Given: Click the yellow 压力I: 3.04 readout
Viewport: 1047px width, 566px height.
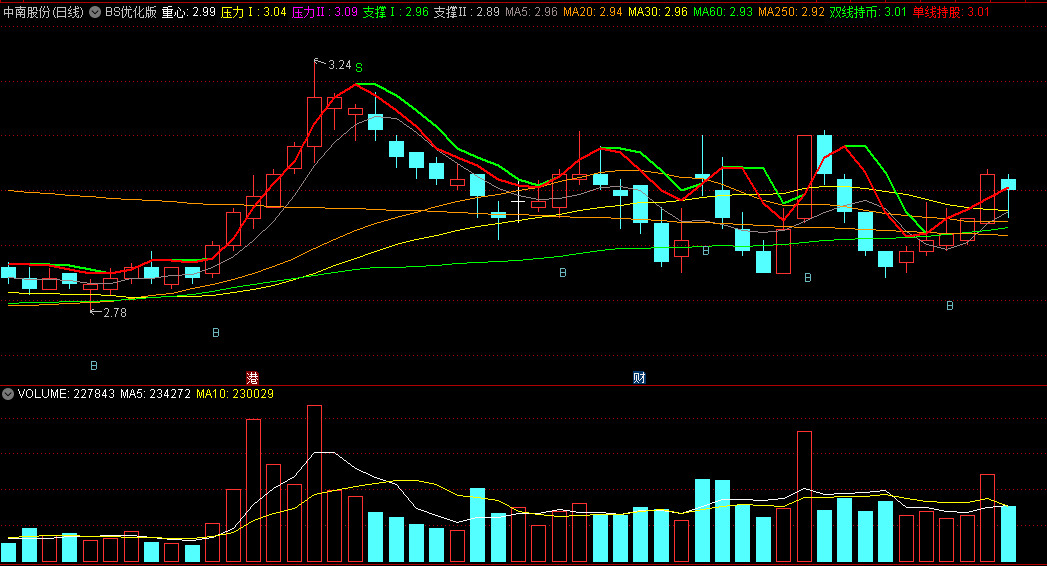Looking at the screenshot, I should tap(254, 12).
